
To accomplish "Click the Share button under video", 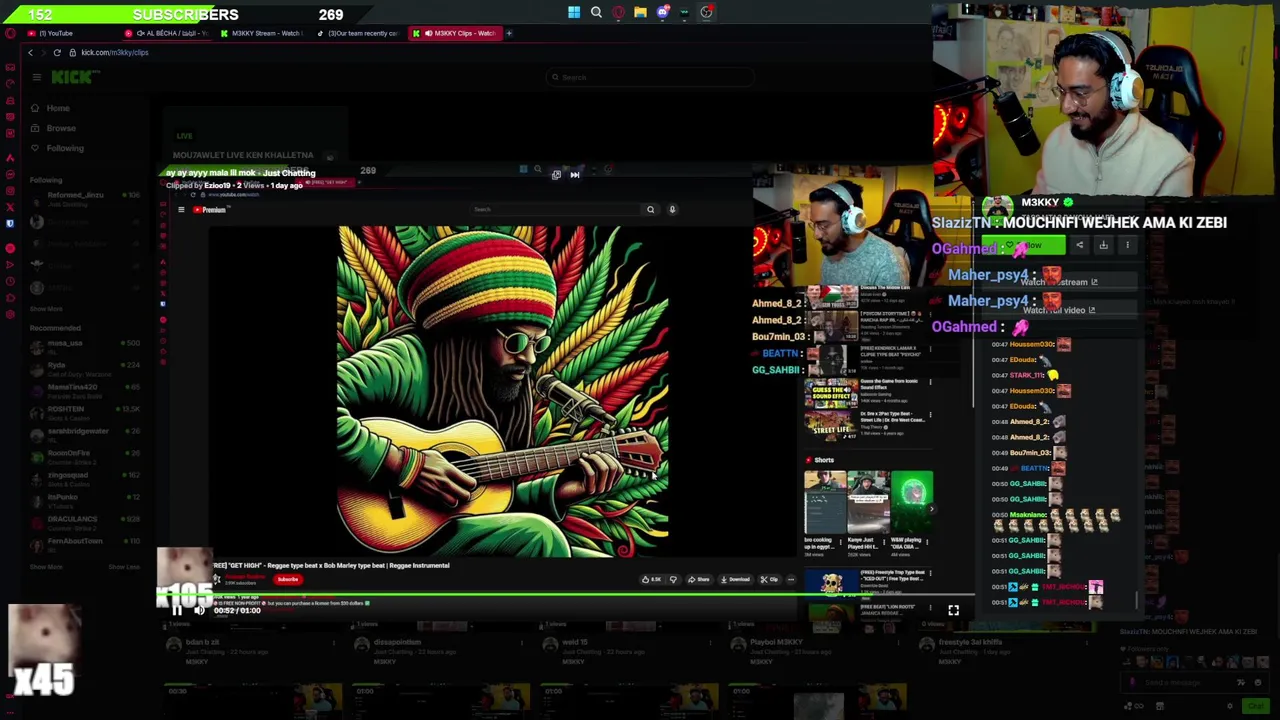I will click(x=698, y=579).
